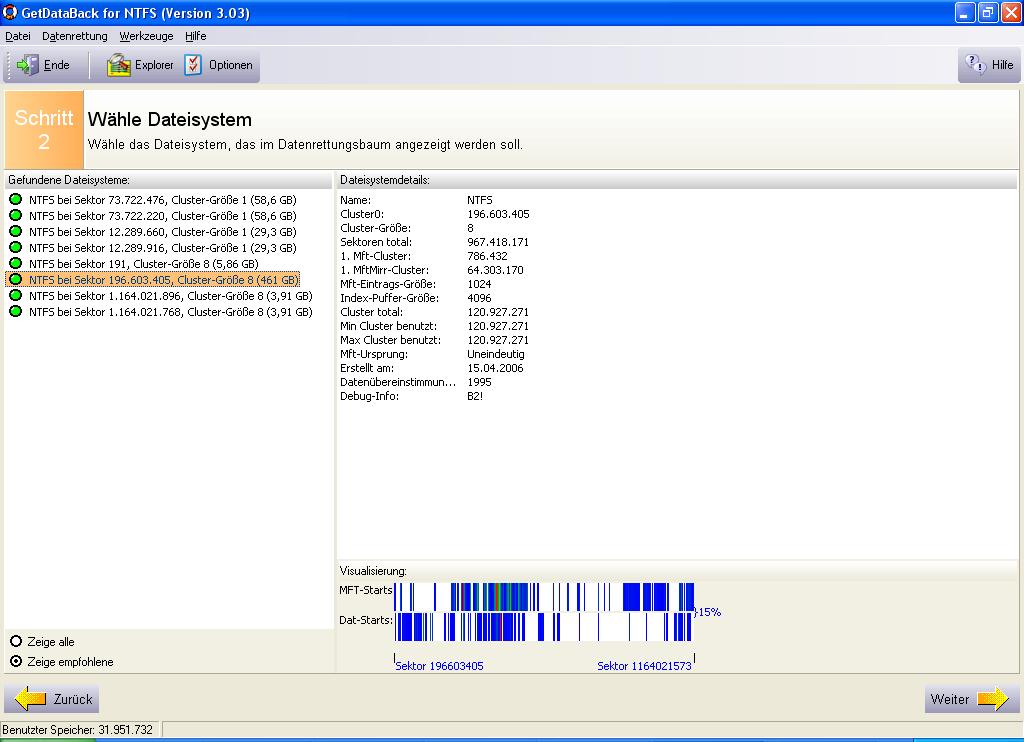Click the Debug-Info value B2!
The width and height of the screenshot is (1024, 742).
tap(475, 396)
